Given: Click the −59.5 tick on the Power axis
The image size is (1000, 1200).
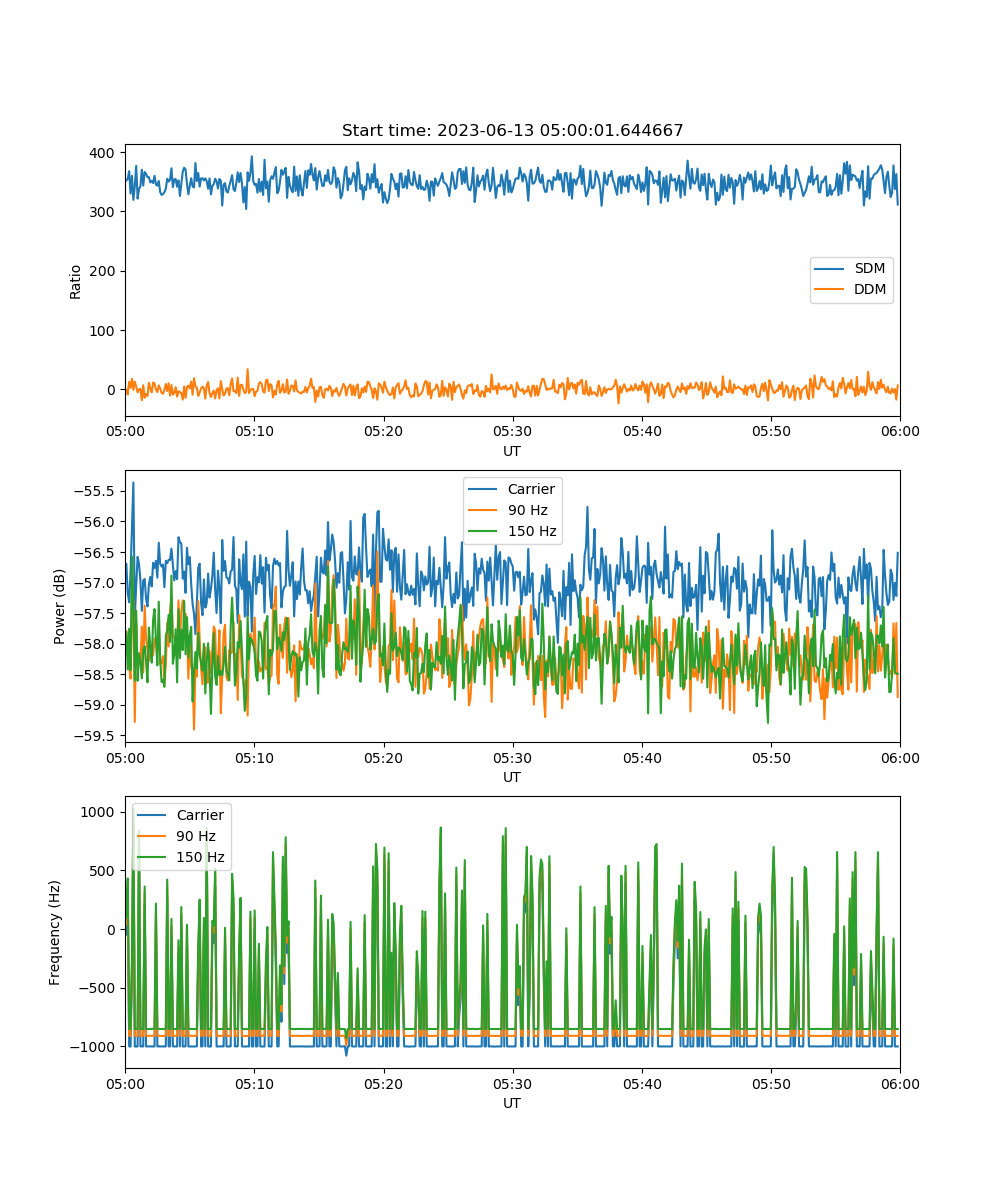Looking at the screenshot, I should pyautogui.click(x=96, y=736).
